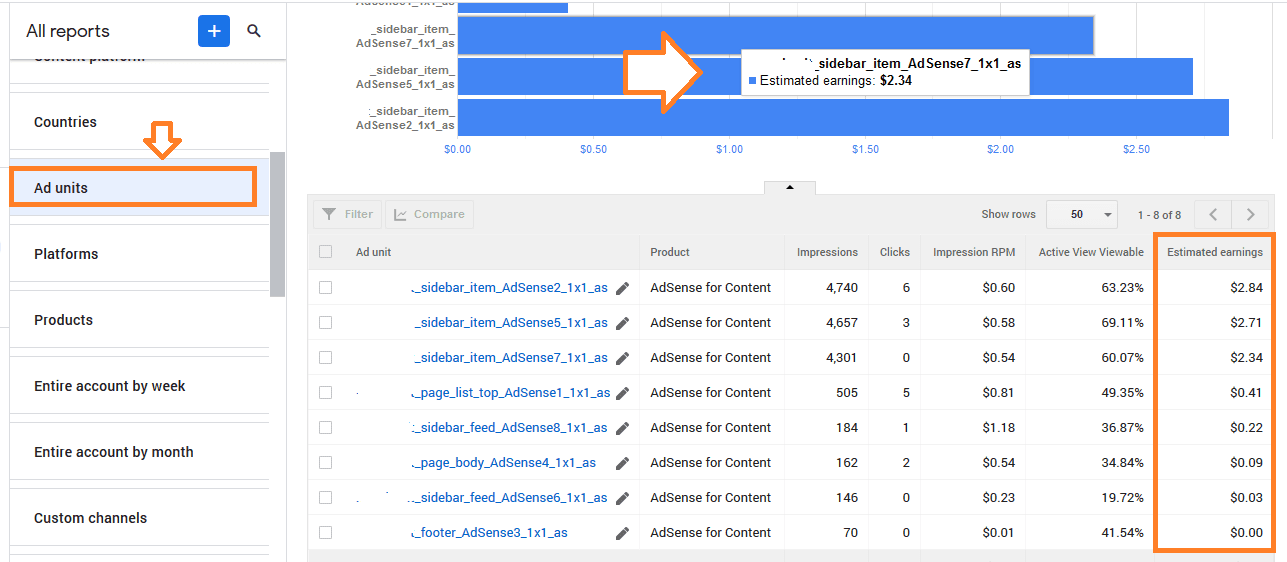Edit the footer_AdSense3 pencil icon
The width and height of the screenshot is (1287, 562).
pyautogui.click(x=623, y=533)
